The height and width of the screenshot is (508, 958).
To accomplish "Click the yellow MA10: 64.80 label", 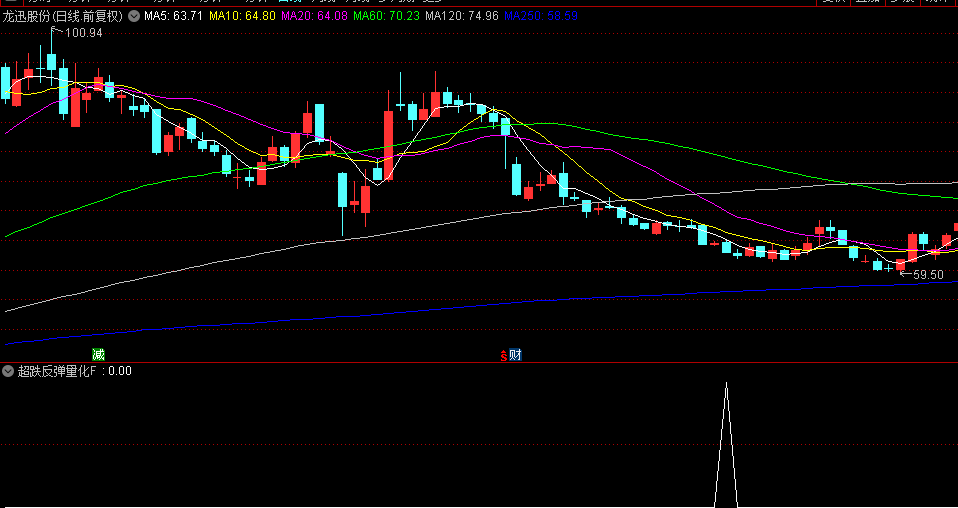I will click(242, 16).
